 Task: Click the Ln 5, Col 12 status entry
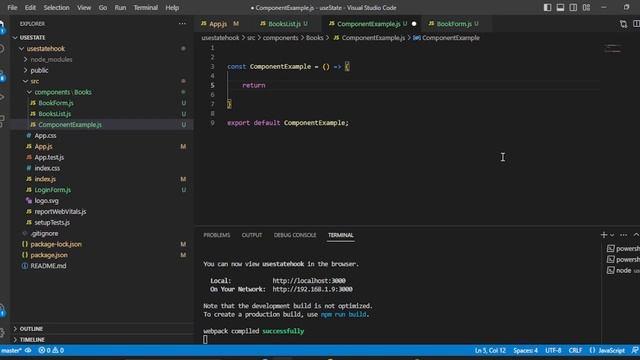pyautogui.click(x=490, y=350)
